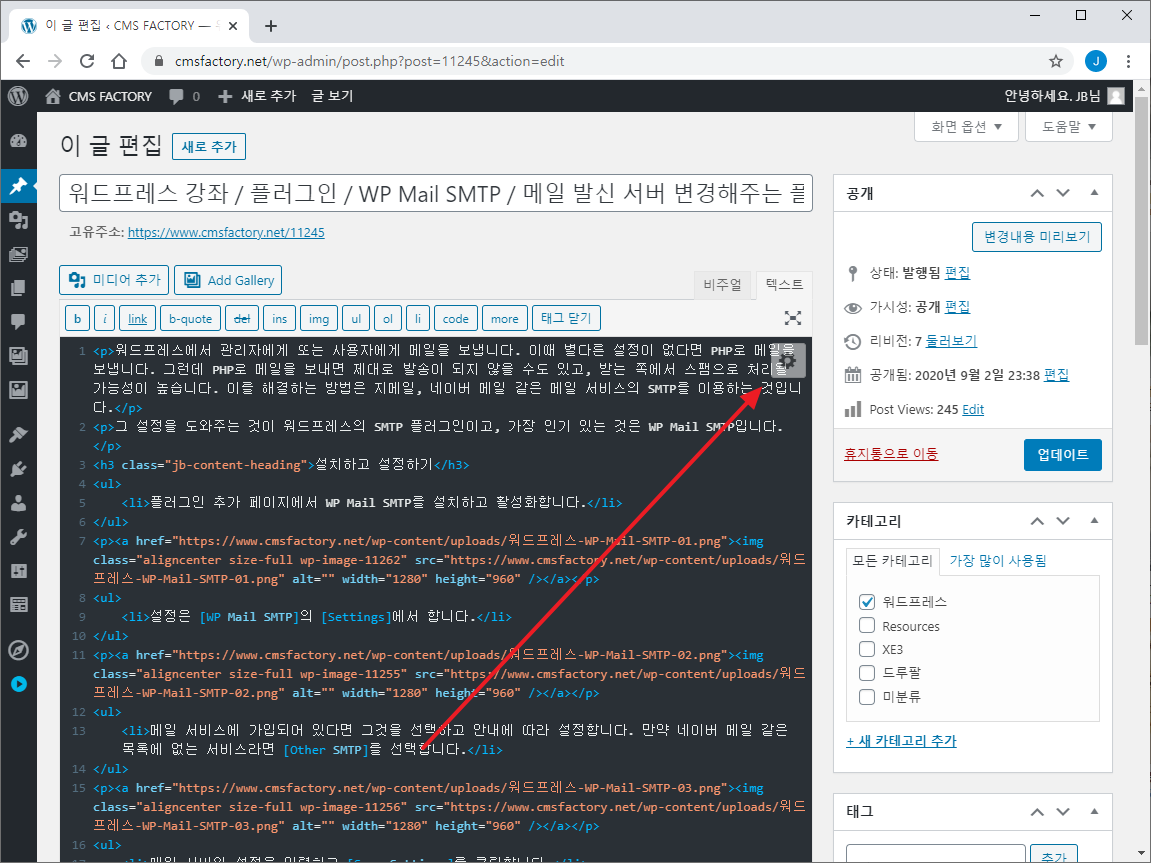1151x863 pixels.
Task: Open a new browser tab
Action: tap(271, 26)
